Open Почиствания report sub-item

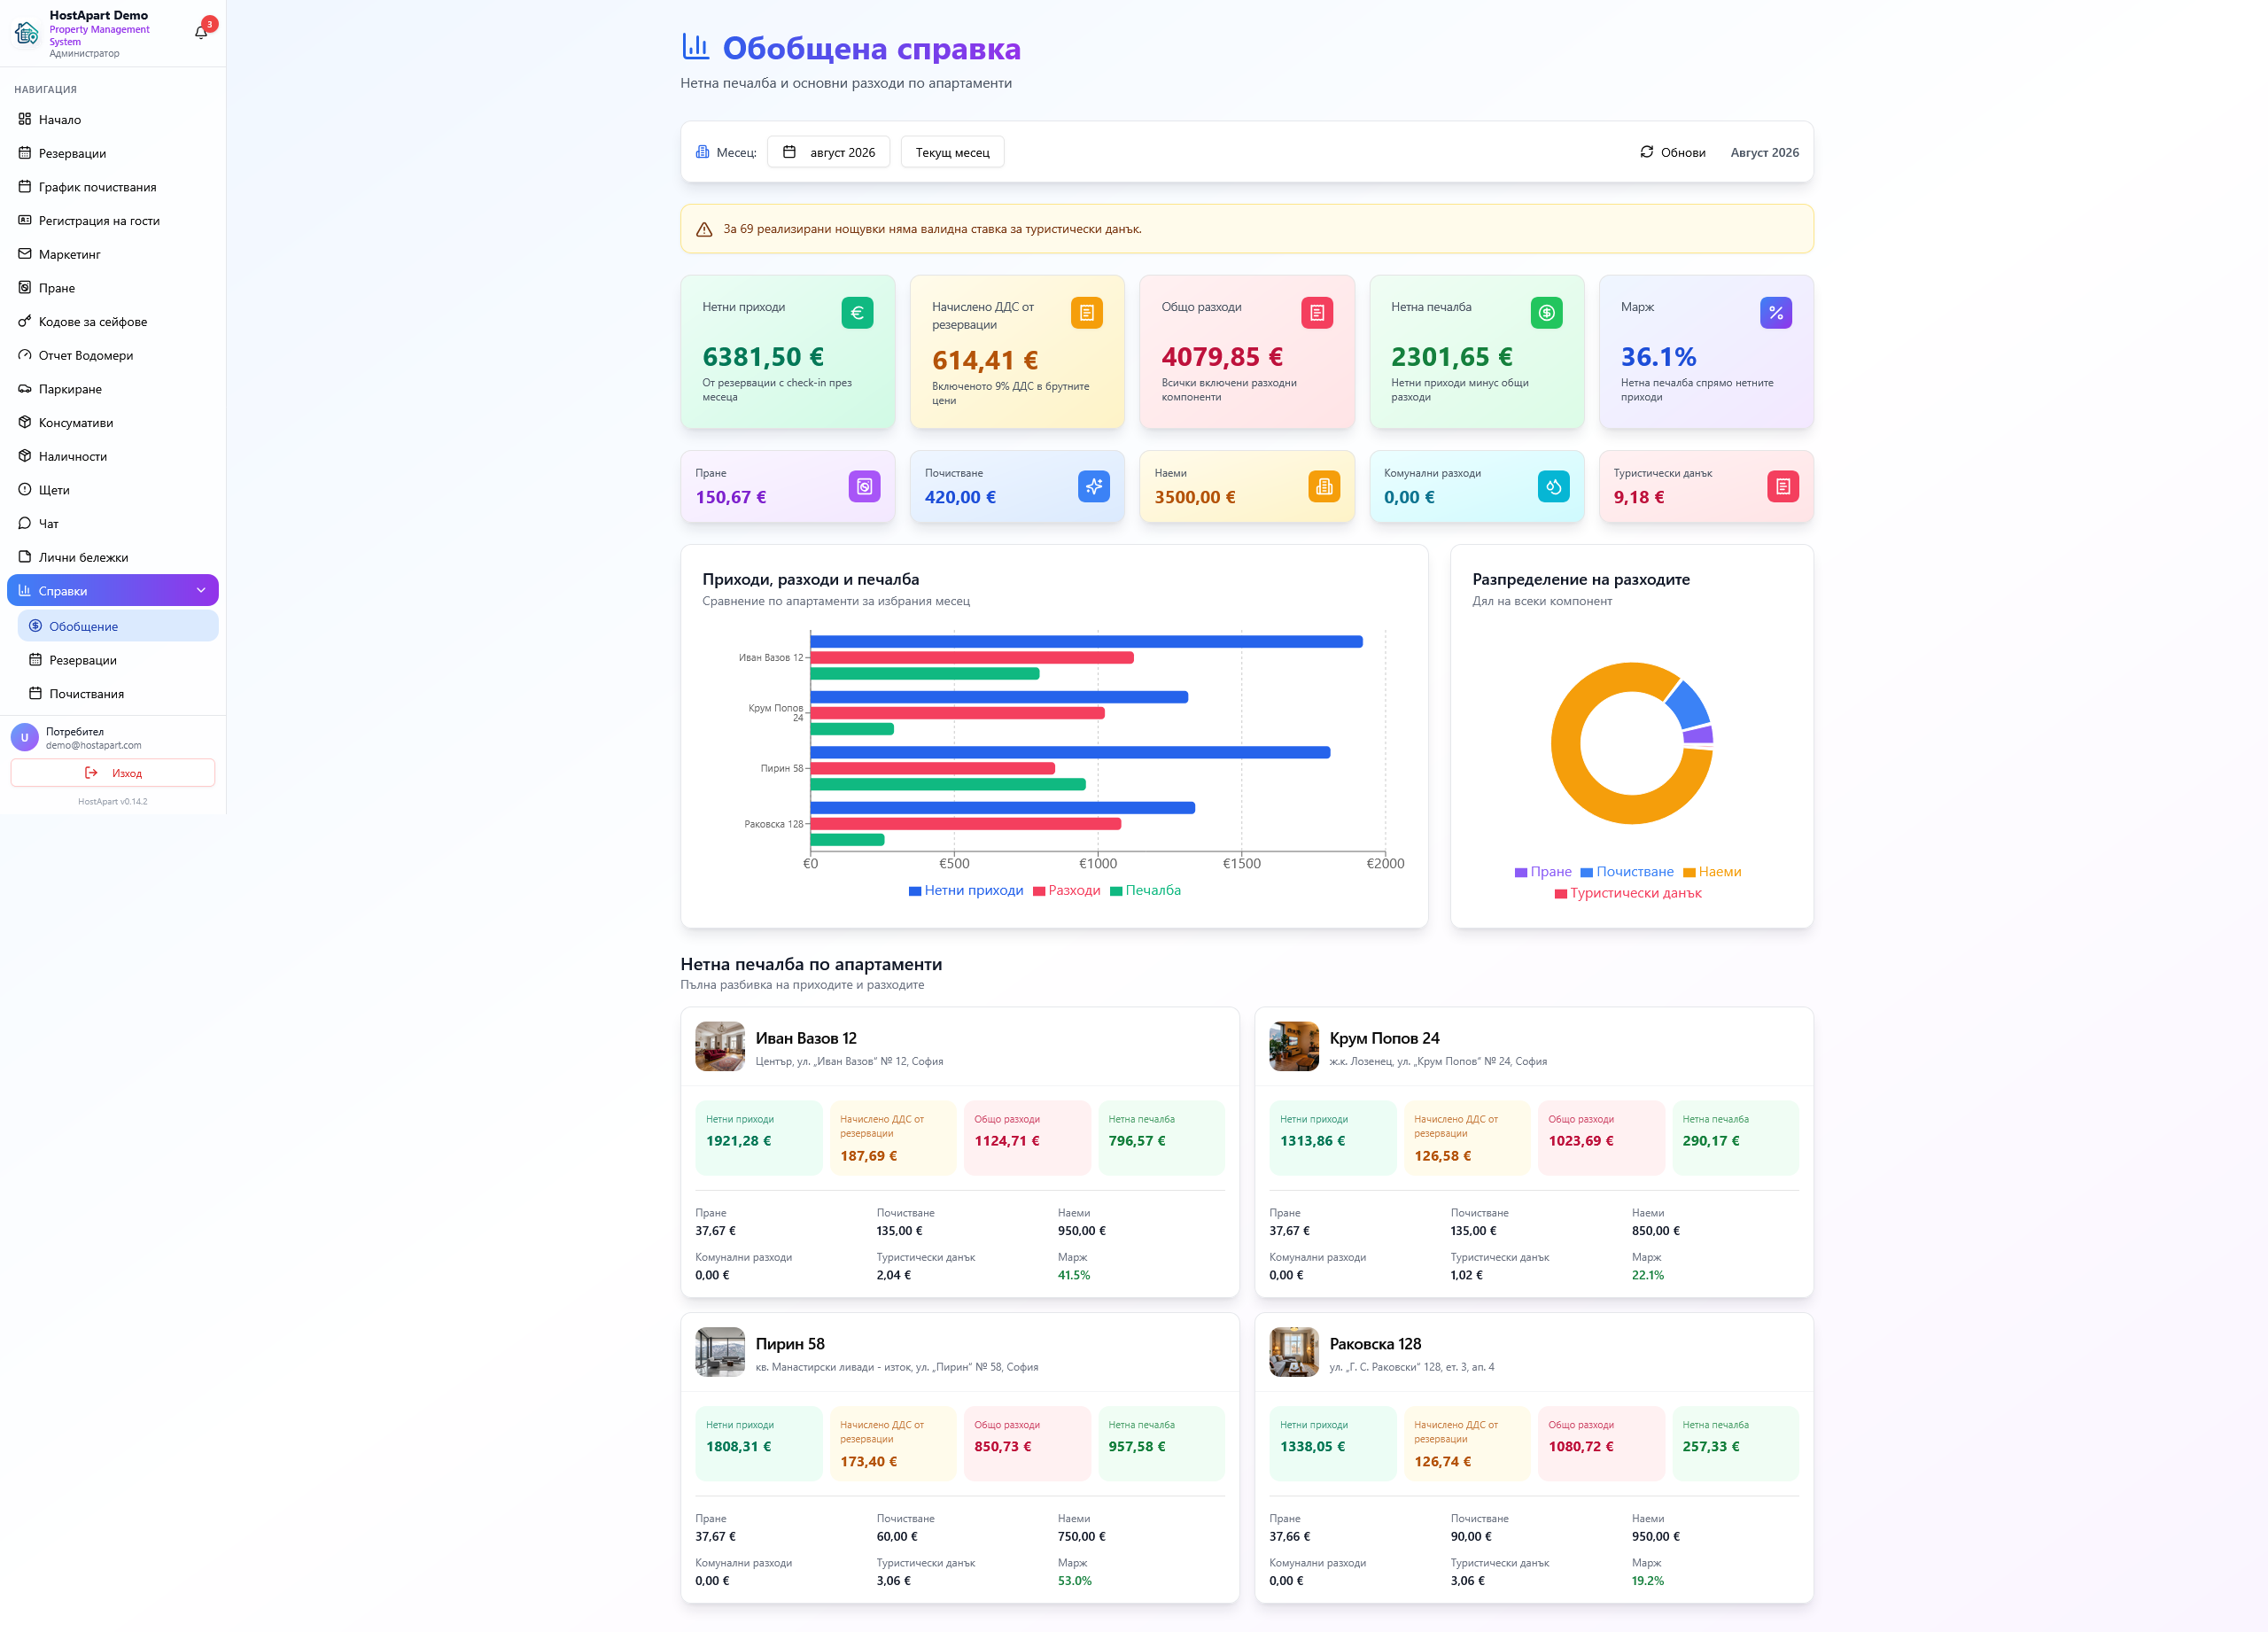click(x=118, y=693)
